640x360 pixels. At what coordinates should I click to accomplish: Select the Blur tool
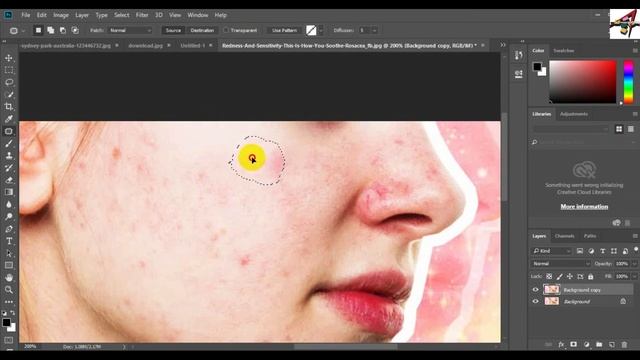[x=9, y=204]
